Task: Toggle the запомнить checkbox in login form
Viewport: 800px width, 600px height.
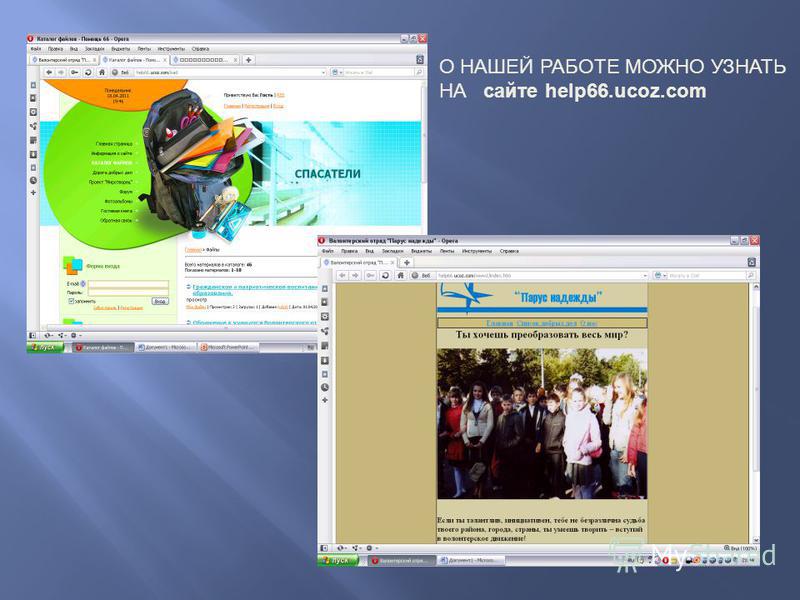Action: click(x=71, y=301)
